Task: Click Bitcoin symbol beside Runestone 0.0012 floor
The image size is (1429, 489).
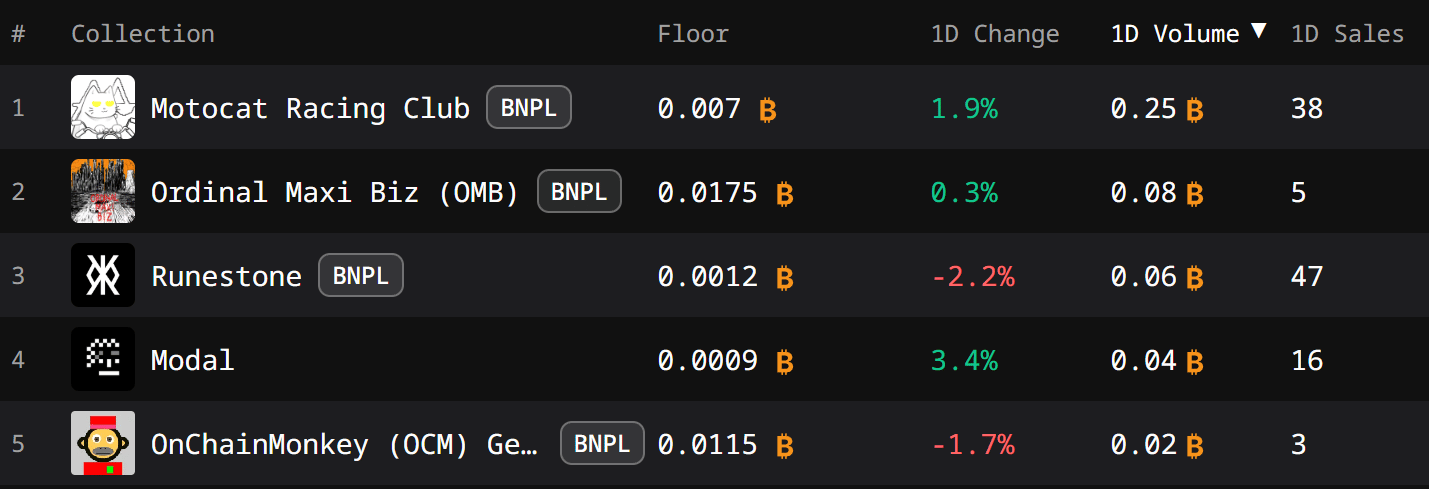Action: 785,277
